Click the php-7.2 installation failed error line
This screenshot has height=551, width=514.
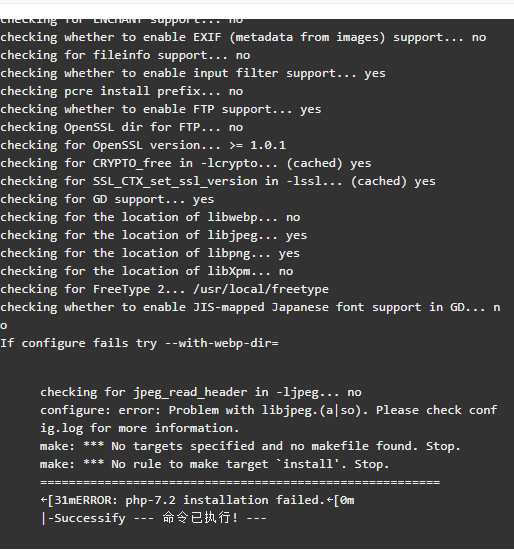[197, 500]
